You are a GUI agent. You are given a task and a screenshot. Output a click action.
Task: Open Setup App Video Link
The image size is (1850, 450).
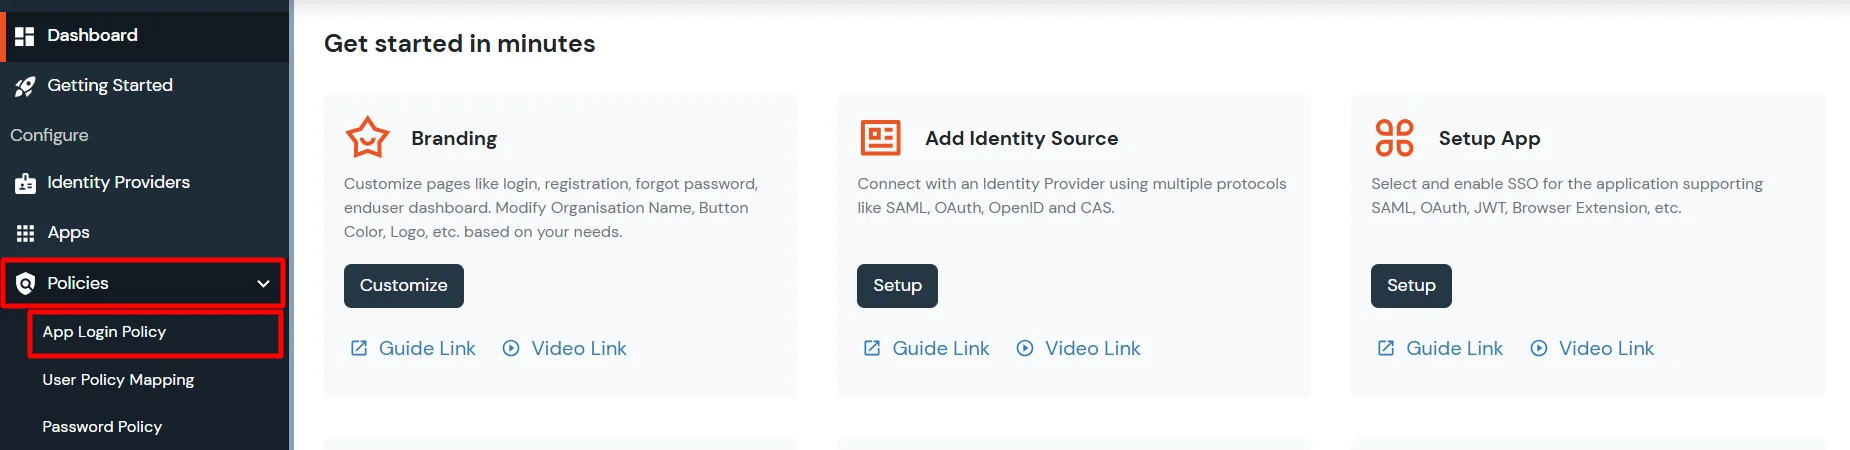(x=1607, y=348)
